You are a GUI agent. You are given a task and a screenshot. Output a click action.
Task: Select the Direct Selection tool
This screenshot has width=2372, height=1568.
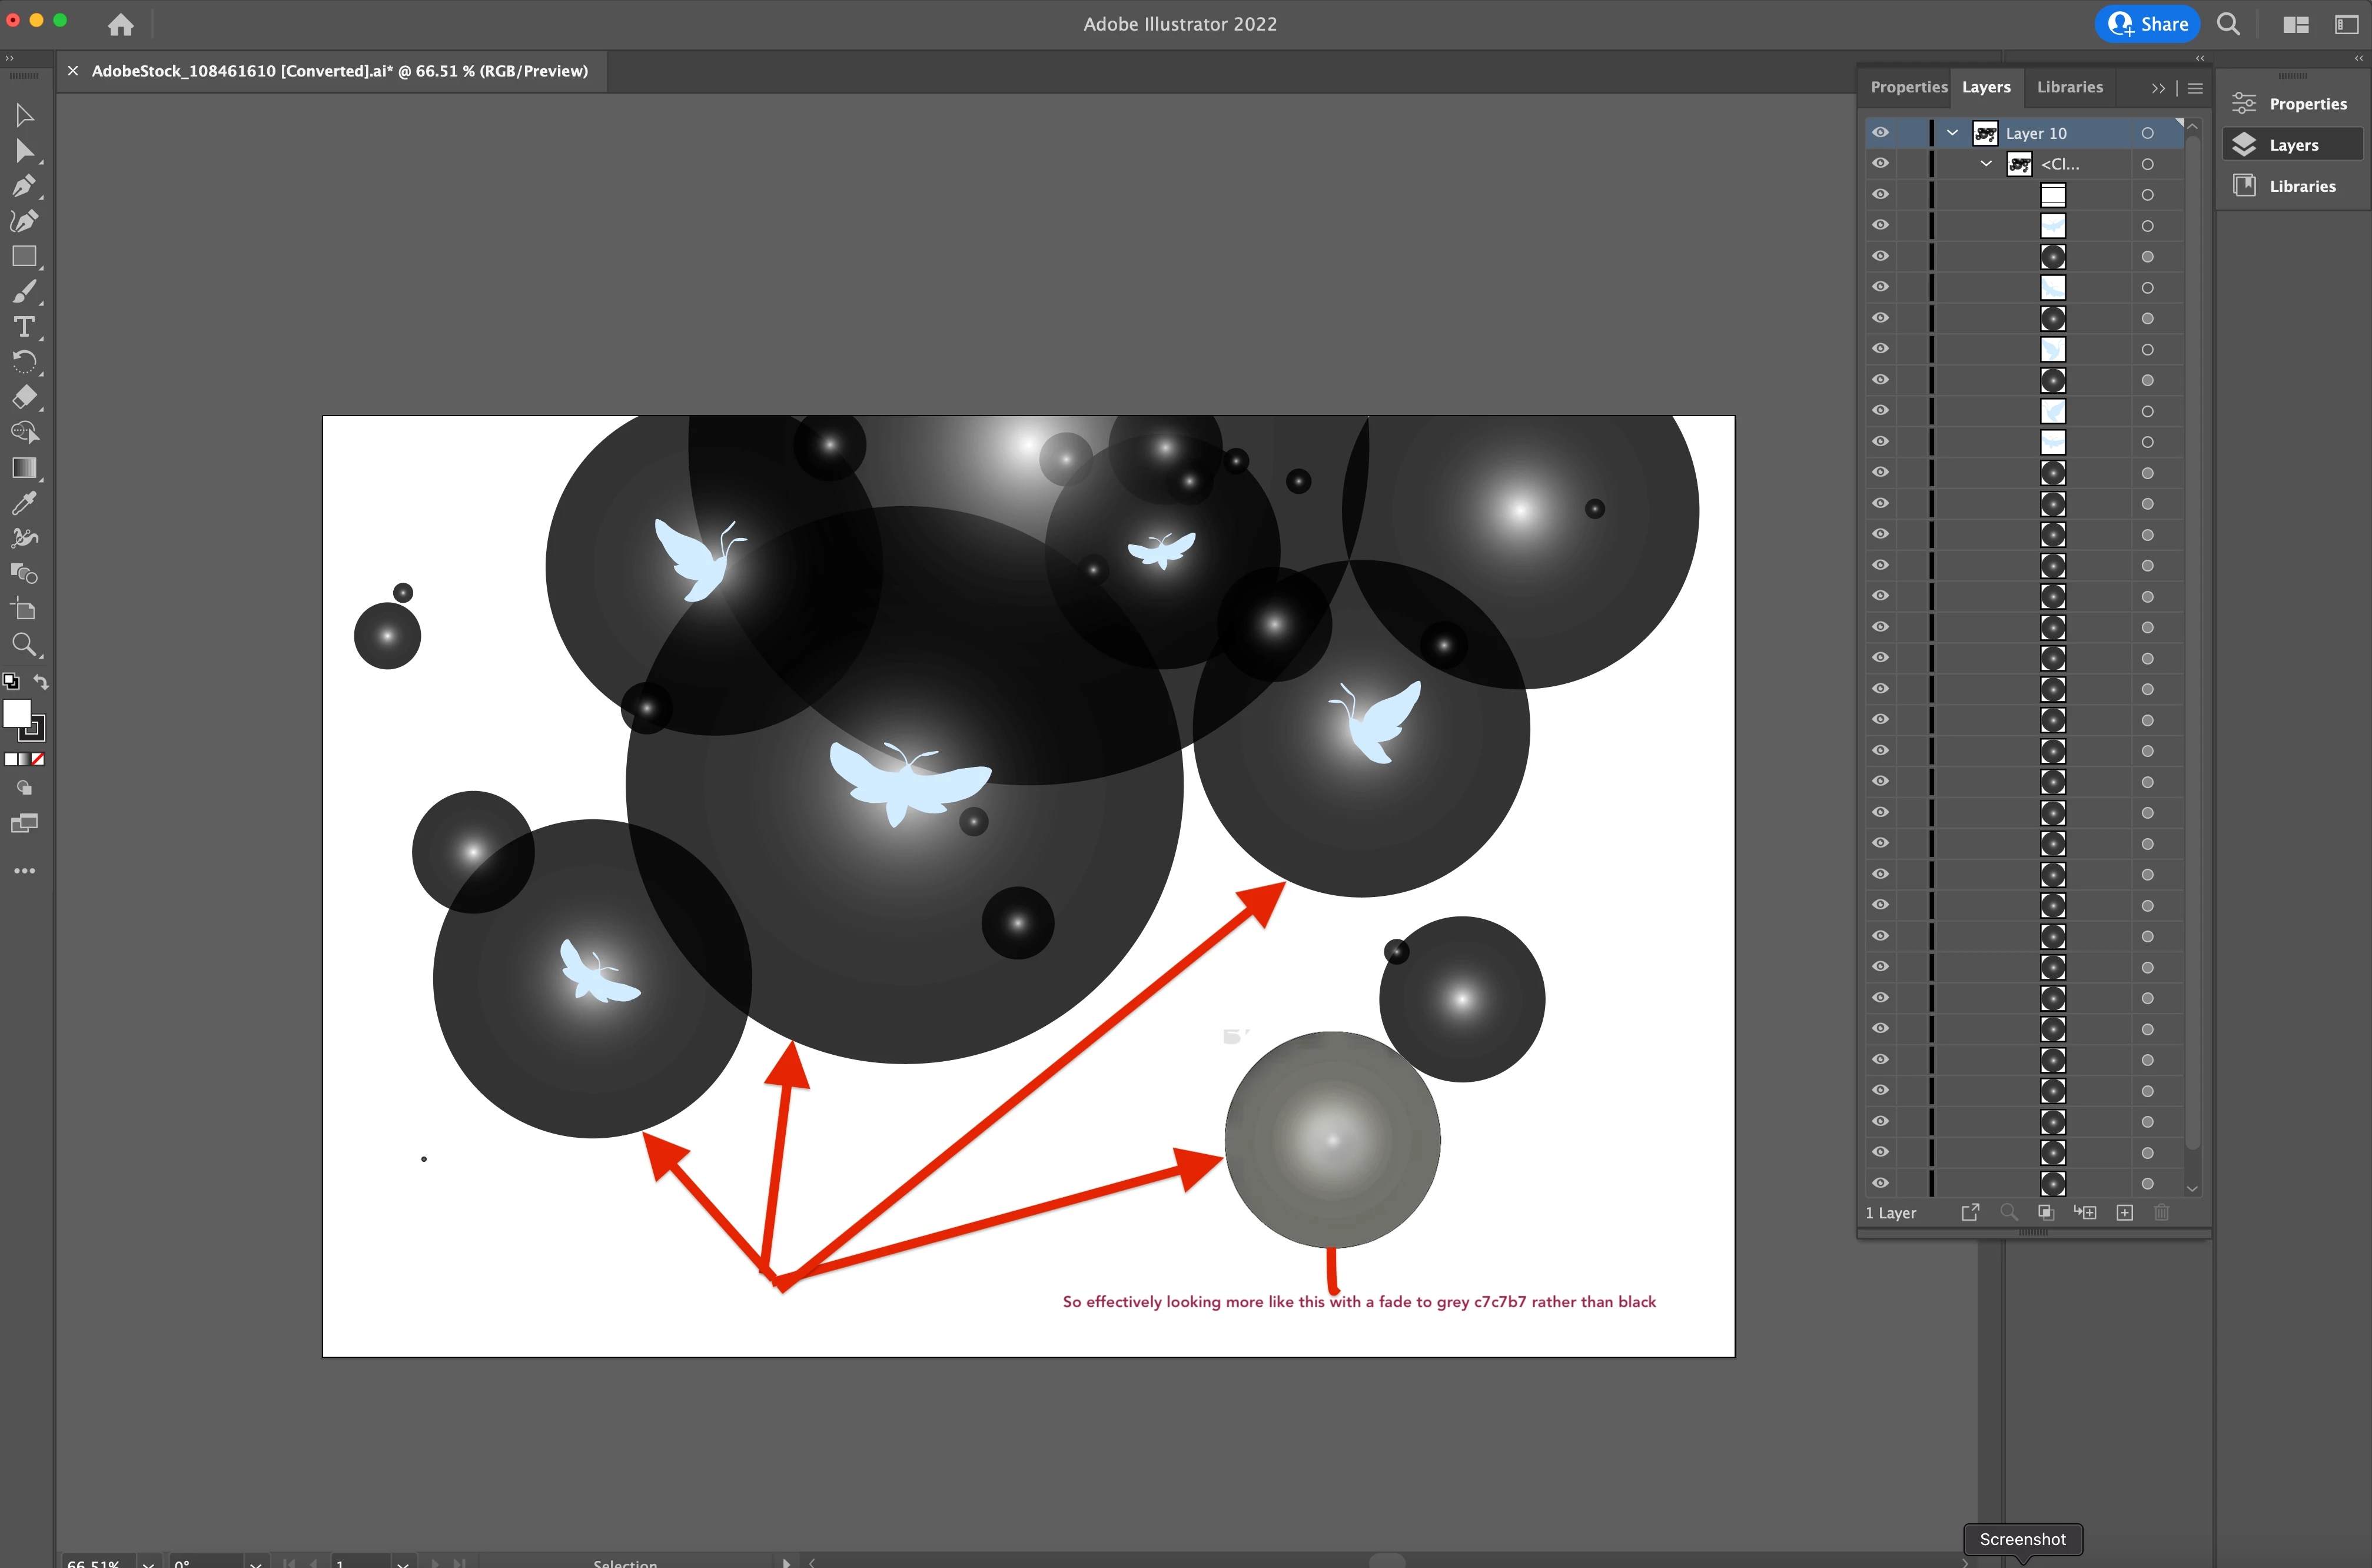pos(24,151)
